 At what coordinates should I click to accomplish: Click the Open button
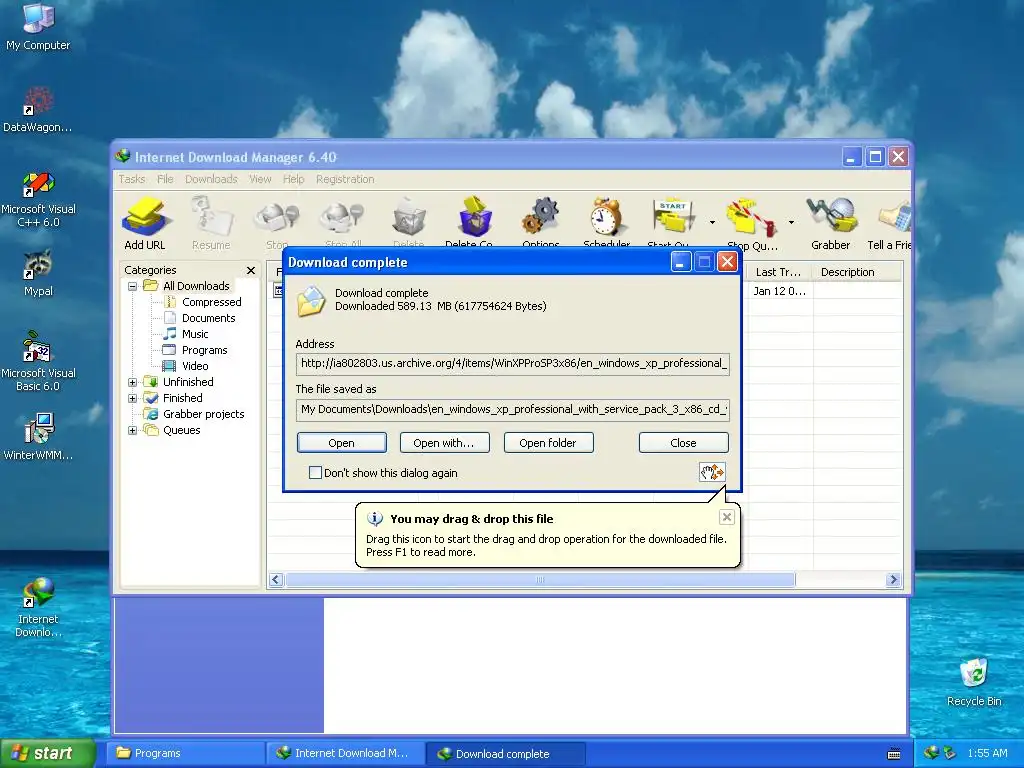pyautogui.click(x=342, y=443)
